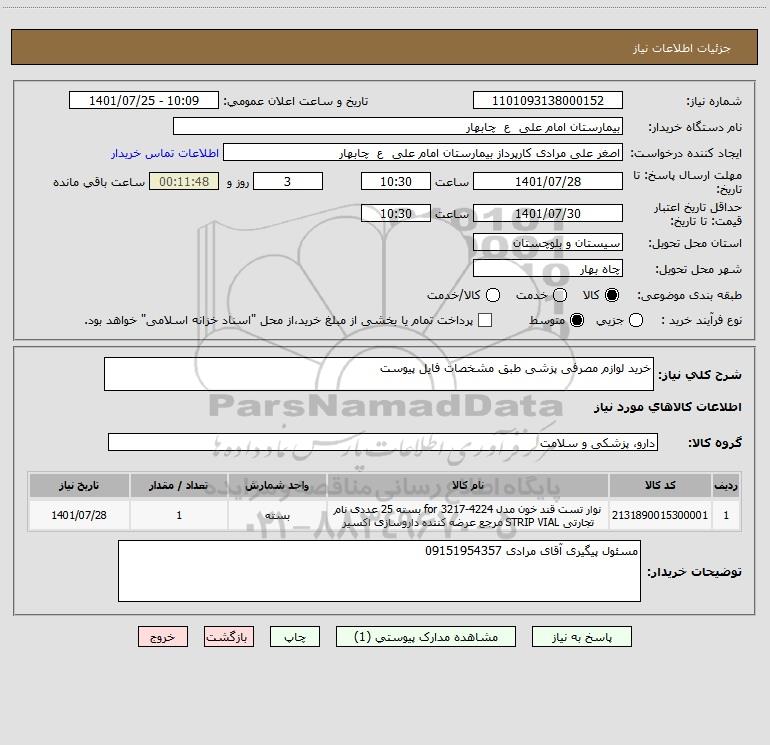This screenshot has height=745, width=770.
Task: Click the buyer notes text area
Action: click(x=379, y=571)
